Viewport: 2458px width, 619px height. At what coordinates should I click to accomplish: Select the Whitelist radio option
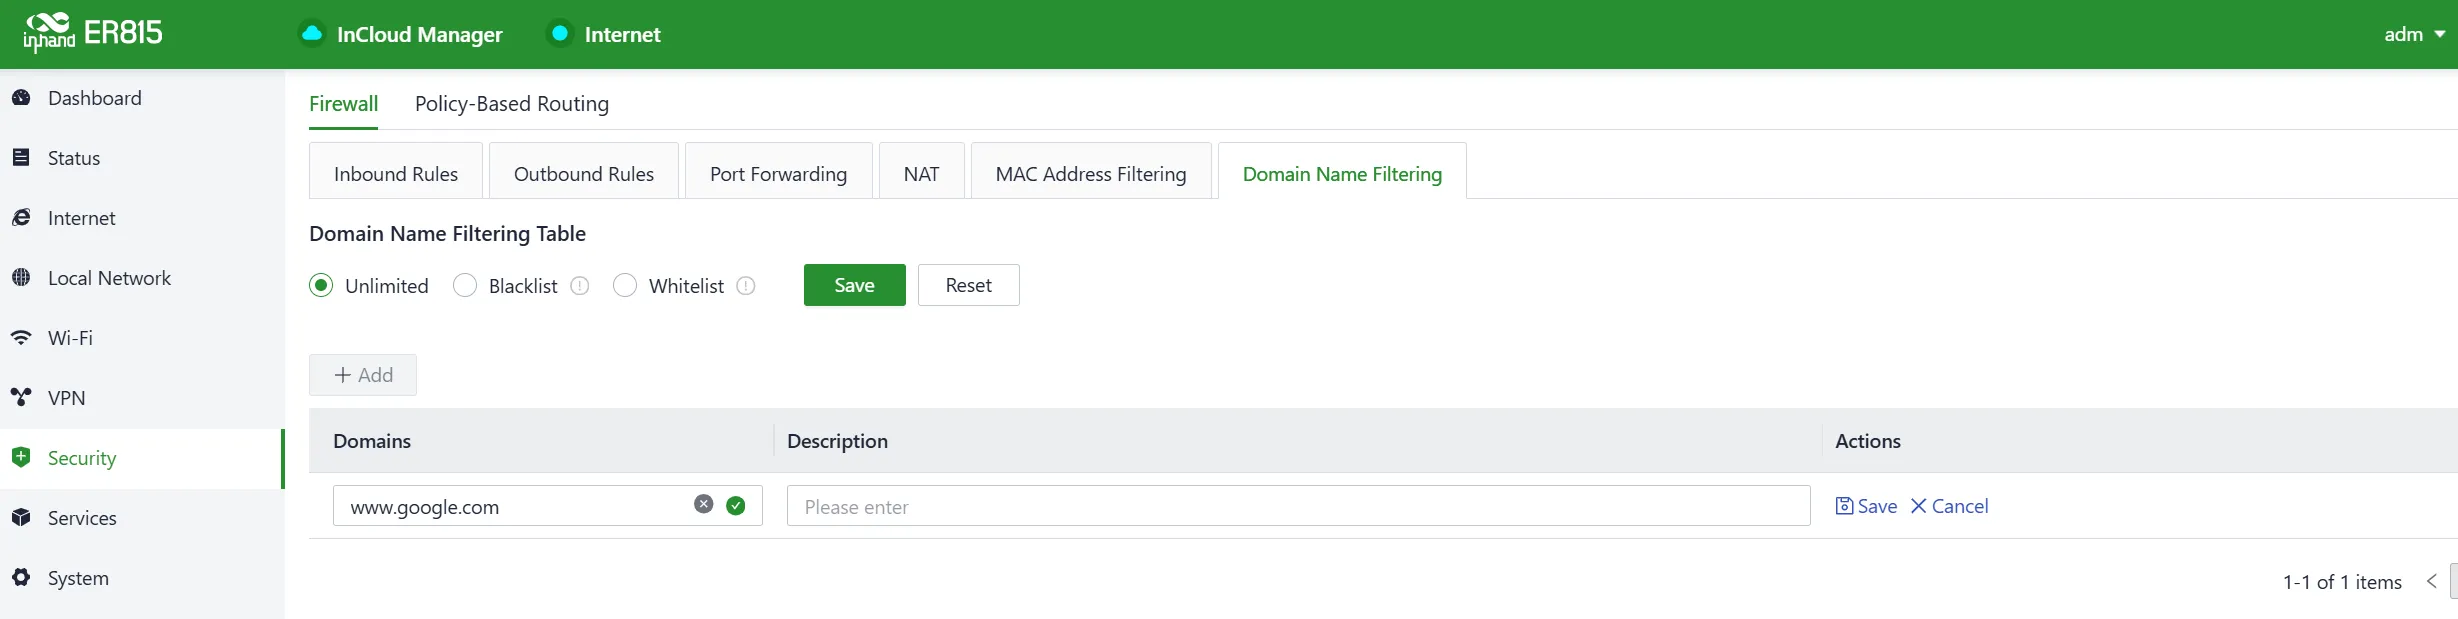625,285
